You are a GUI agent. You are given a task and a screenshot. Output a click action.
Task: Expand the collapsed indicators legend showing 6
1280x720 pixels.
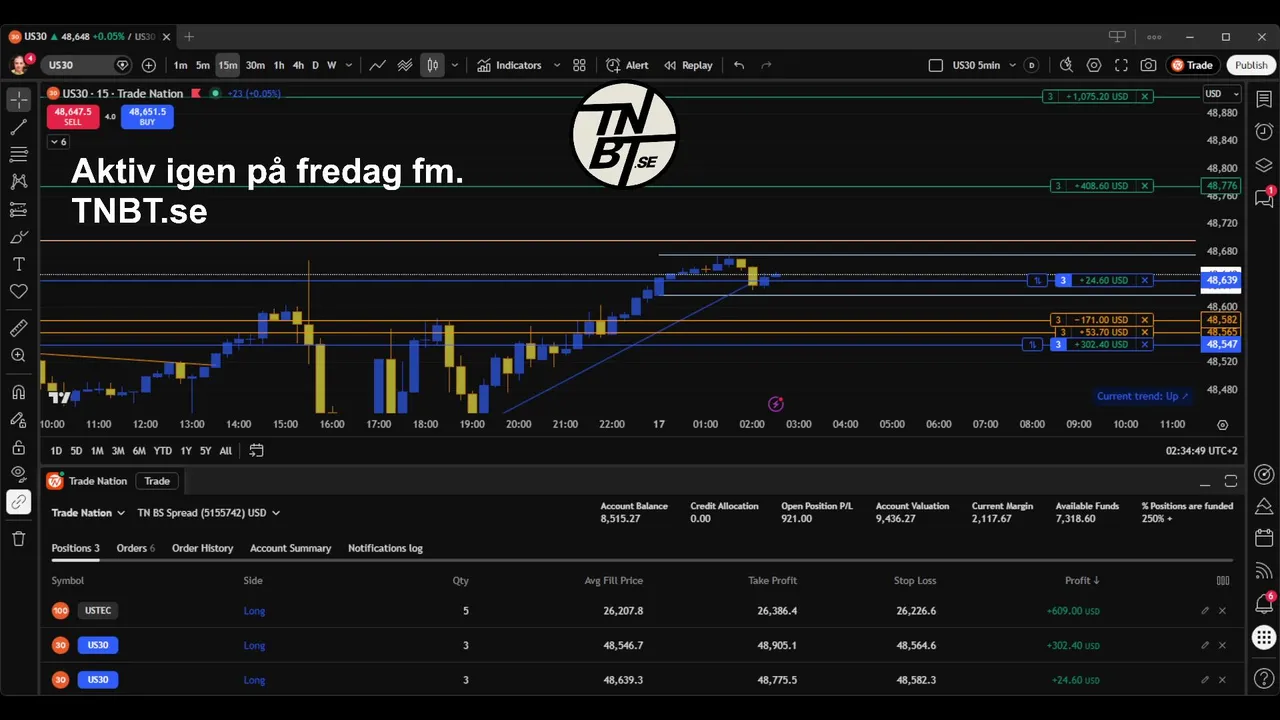coord(57,142)
